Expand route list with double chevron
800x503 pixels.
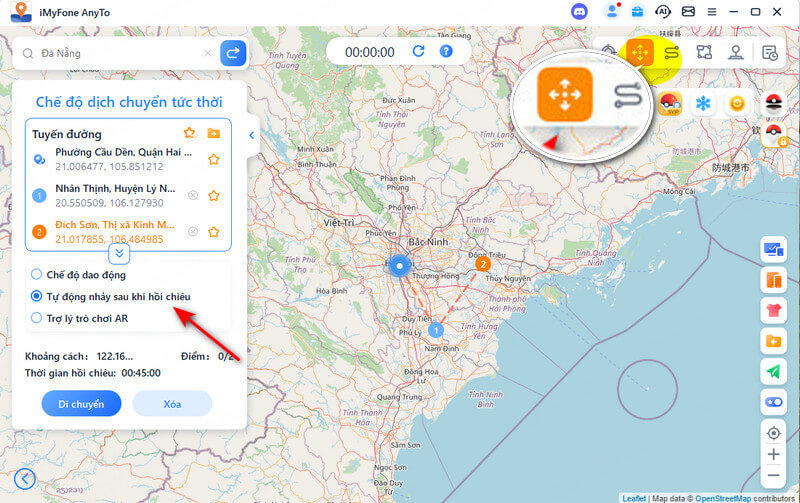point(119,254)
